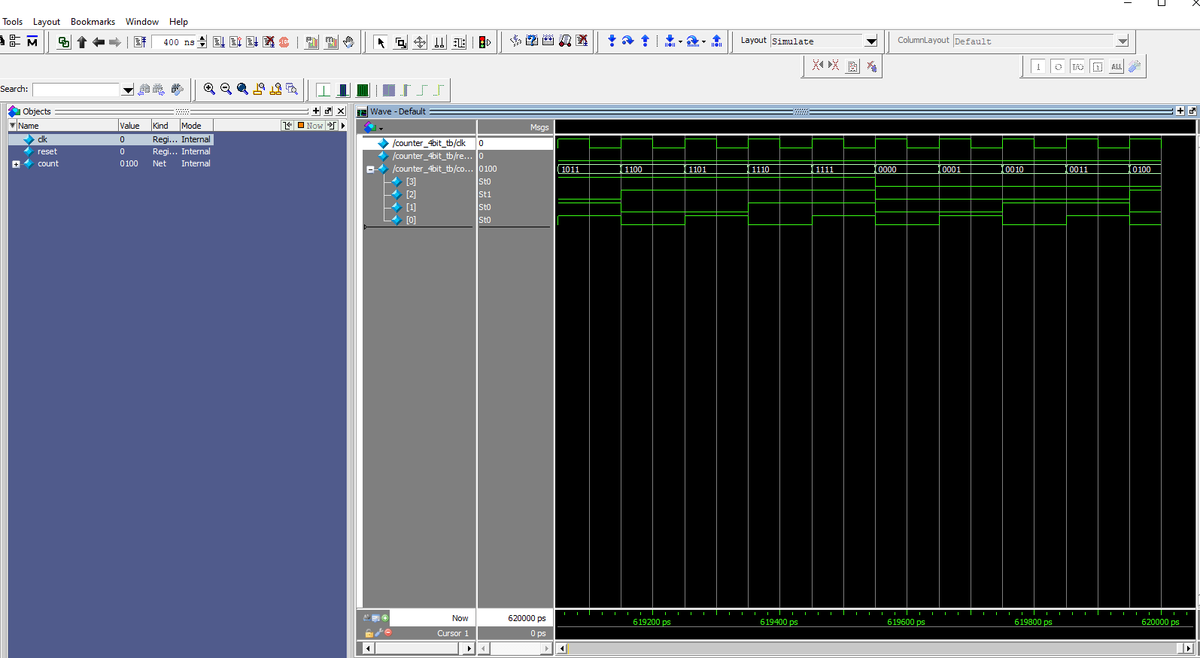
Task: Click the ALL filter button in toolbar
Action: click(1115, 66)
